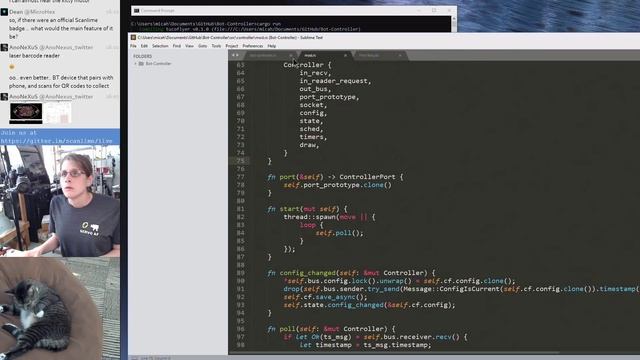Click the 'draw,' code line
This screenshot has height=360, width=640.
point(309,145)
